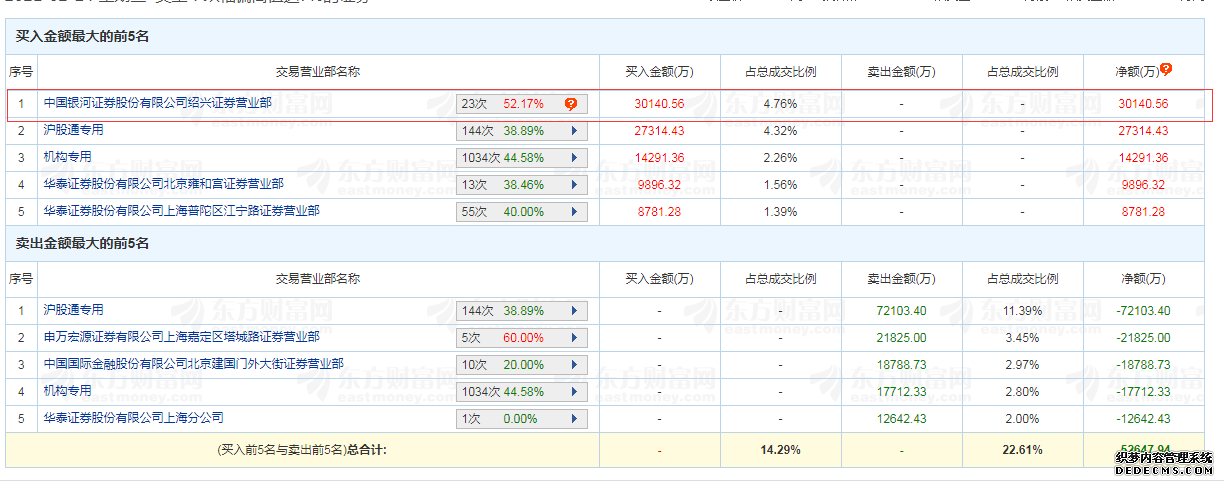1224x485 pixels.
Task: Click the arrow icon next to 55次 40.00%
Action: (x=574, y=212)
